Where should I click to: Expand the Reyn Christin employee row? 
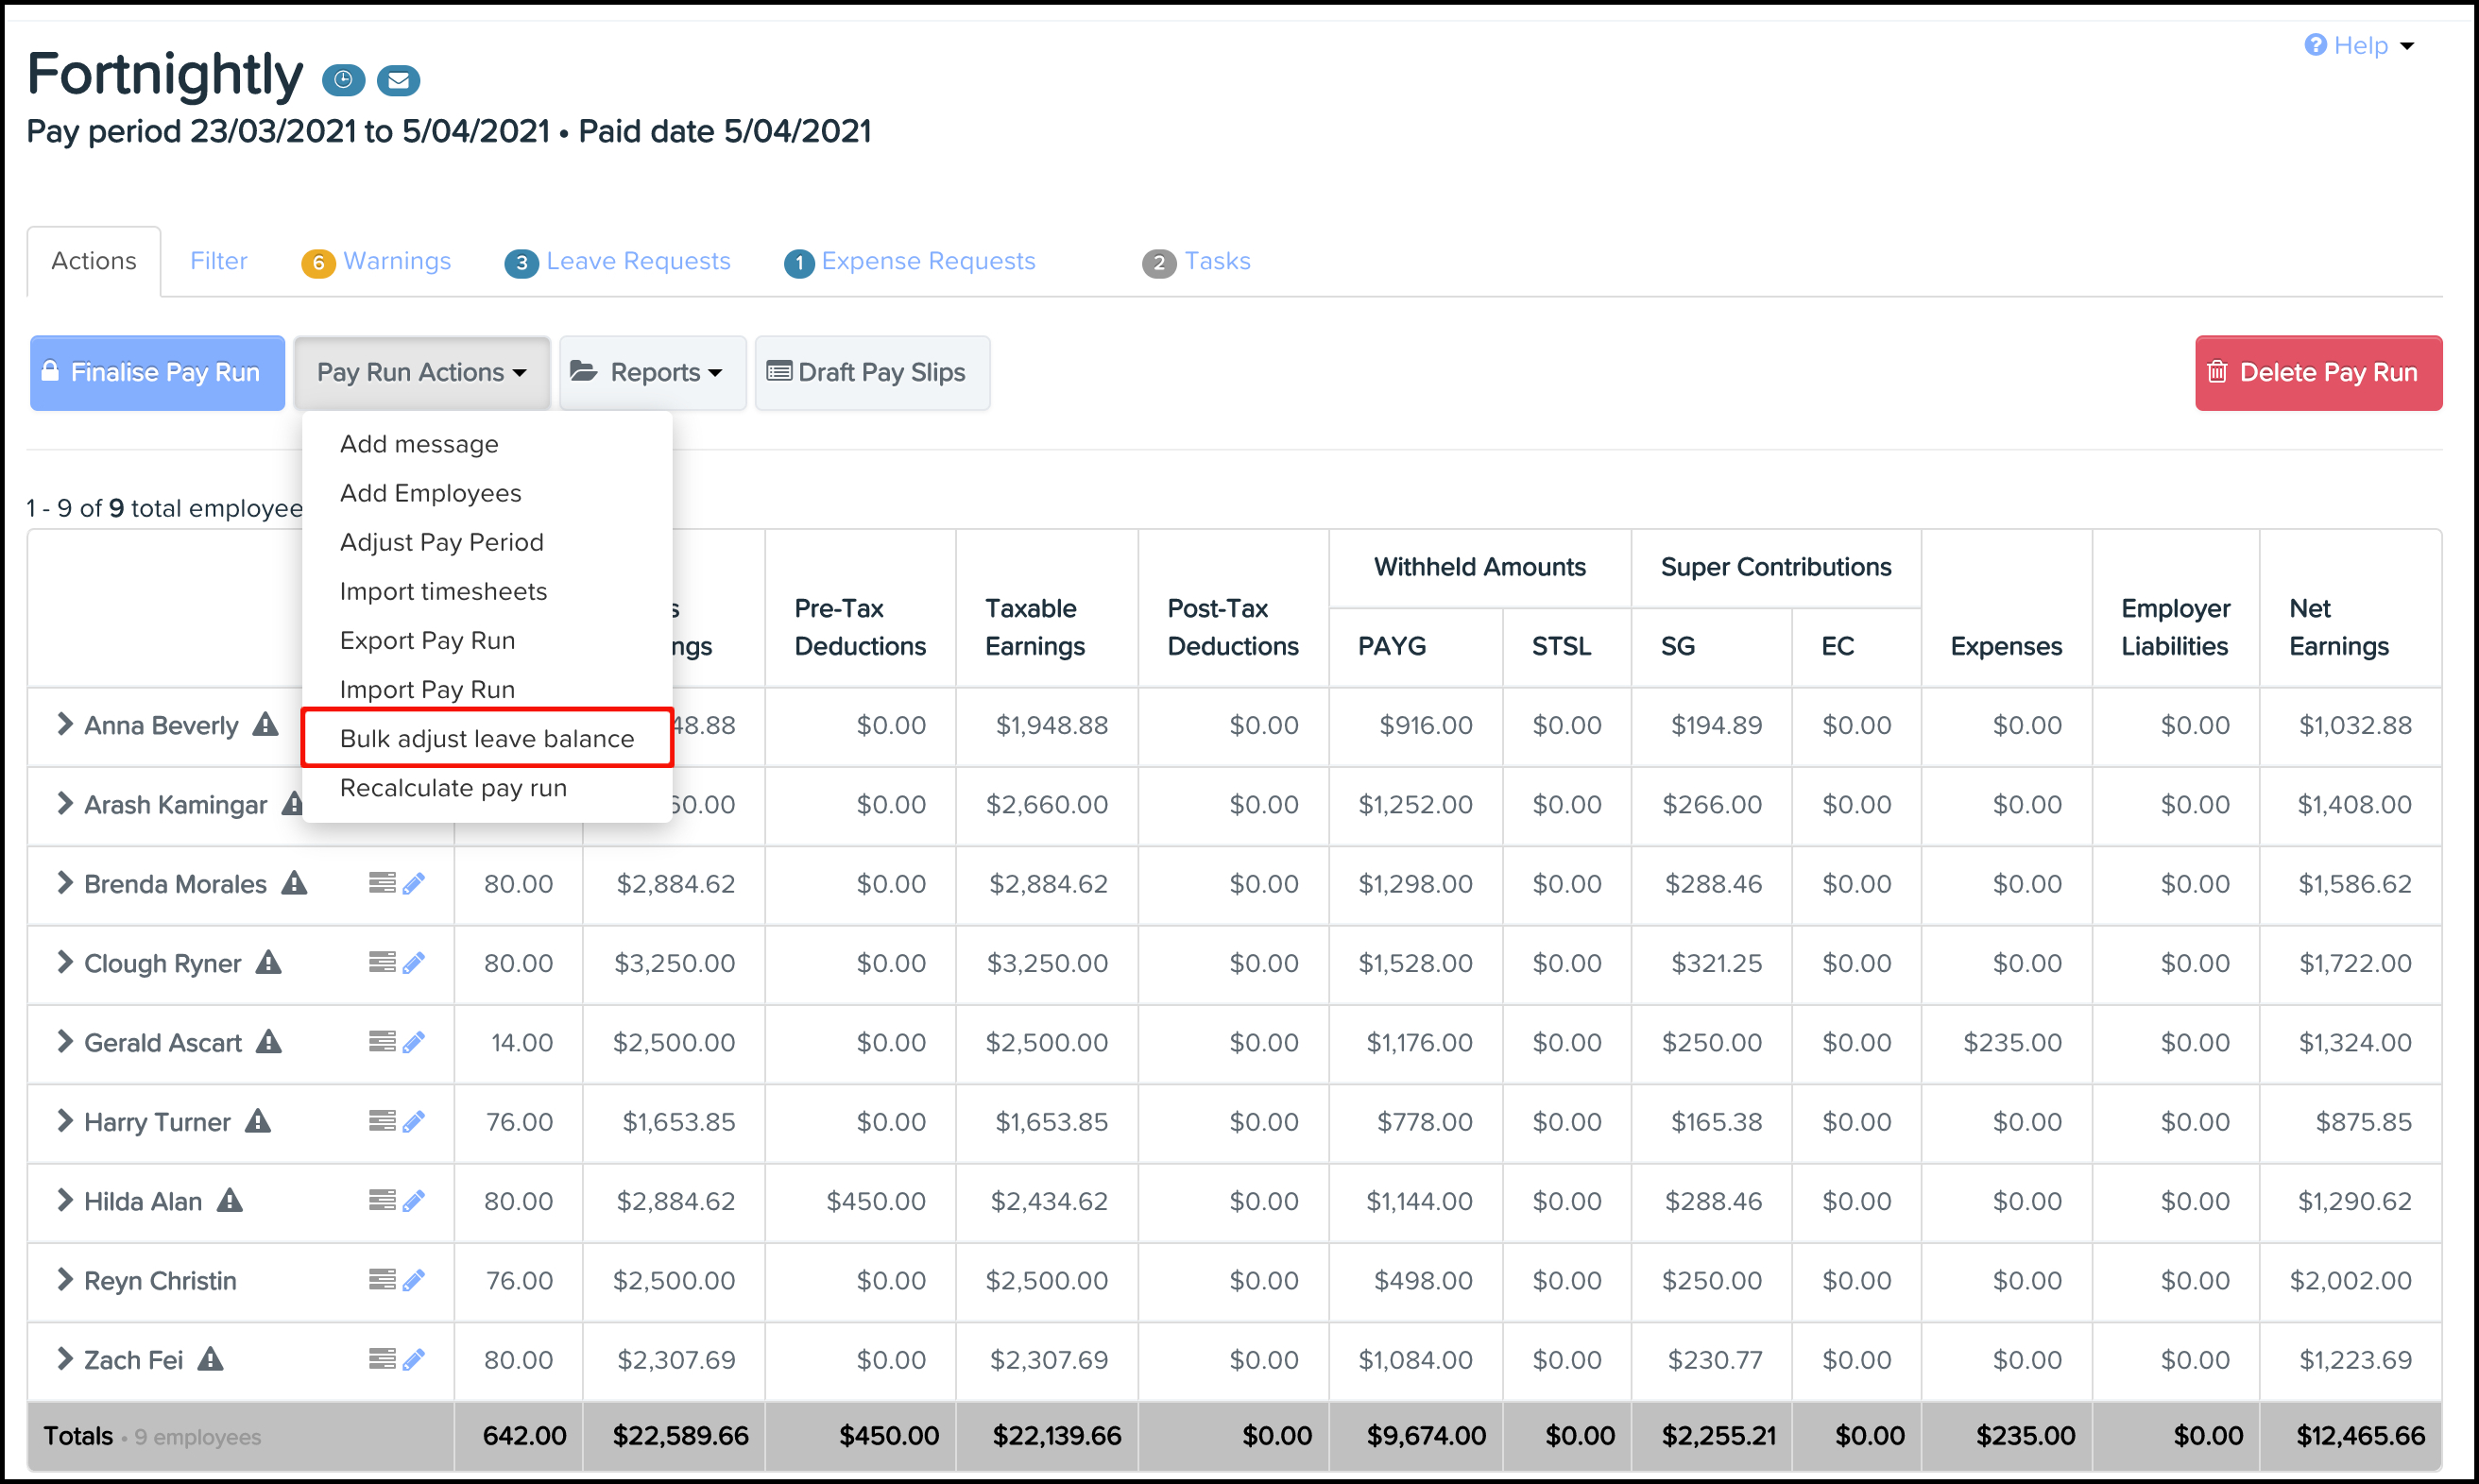coord(65,1280)
